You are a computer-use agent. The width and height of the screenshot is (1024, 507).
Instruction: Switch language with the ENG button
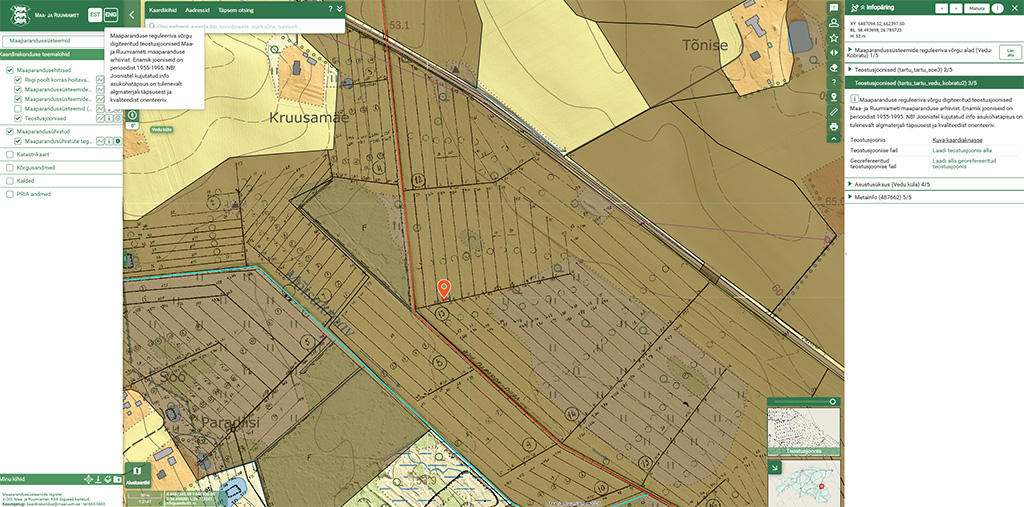pyautogui.click(x=111, y=14)
